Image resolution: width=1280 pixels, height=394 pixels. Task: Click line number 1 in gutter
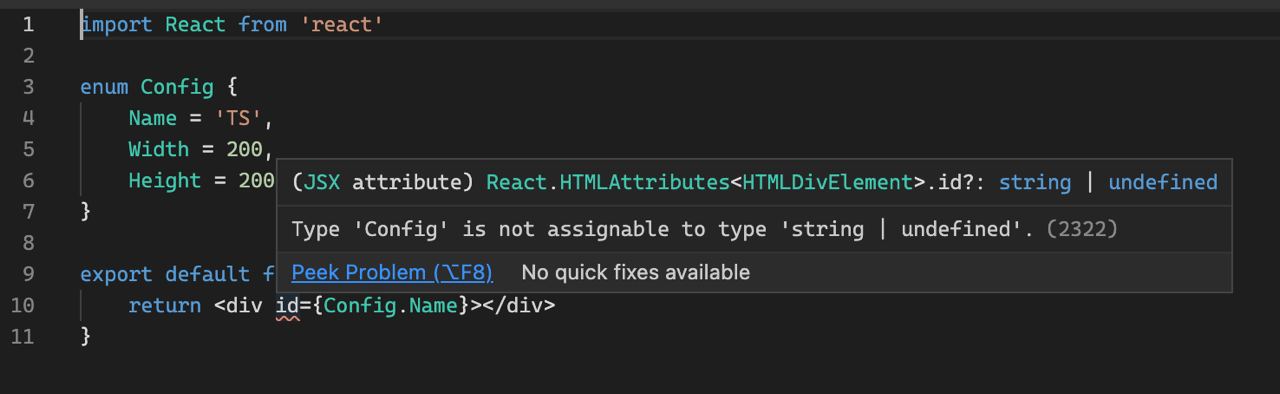click(28, 24)
